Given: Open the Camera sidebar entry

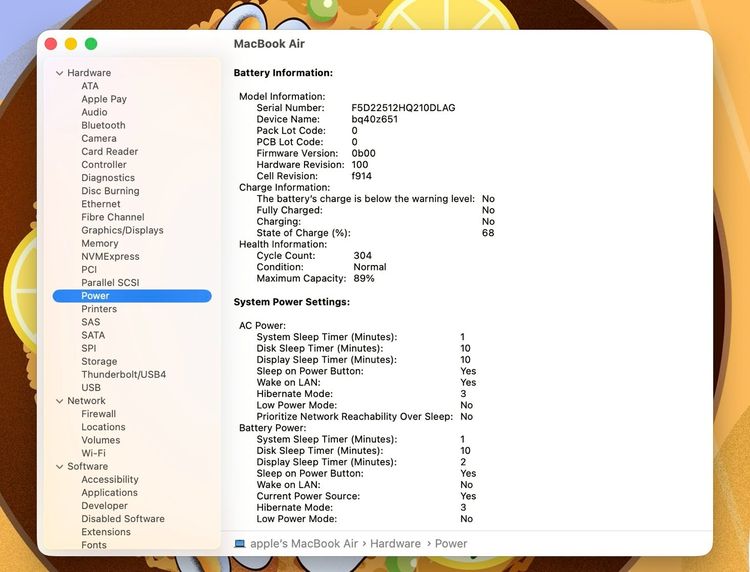Looking at the screenshot, I should (x=99, y=138).
